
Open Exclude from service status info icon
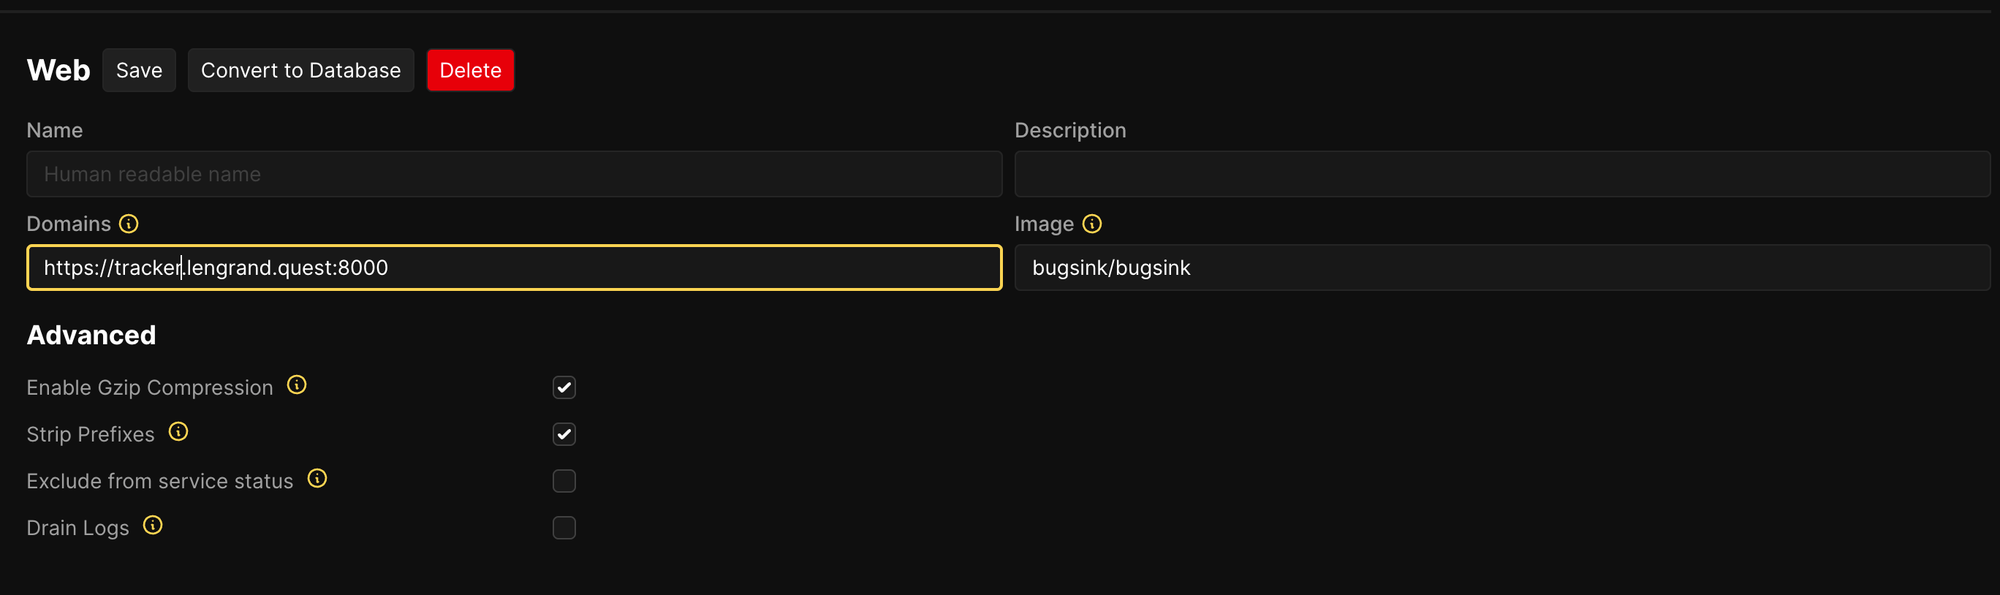317,479
